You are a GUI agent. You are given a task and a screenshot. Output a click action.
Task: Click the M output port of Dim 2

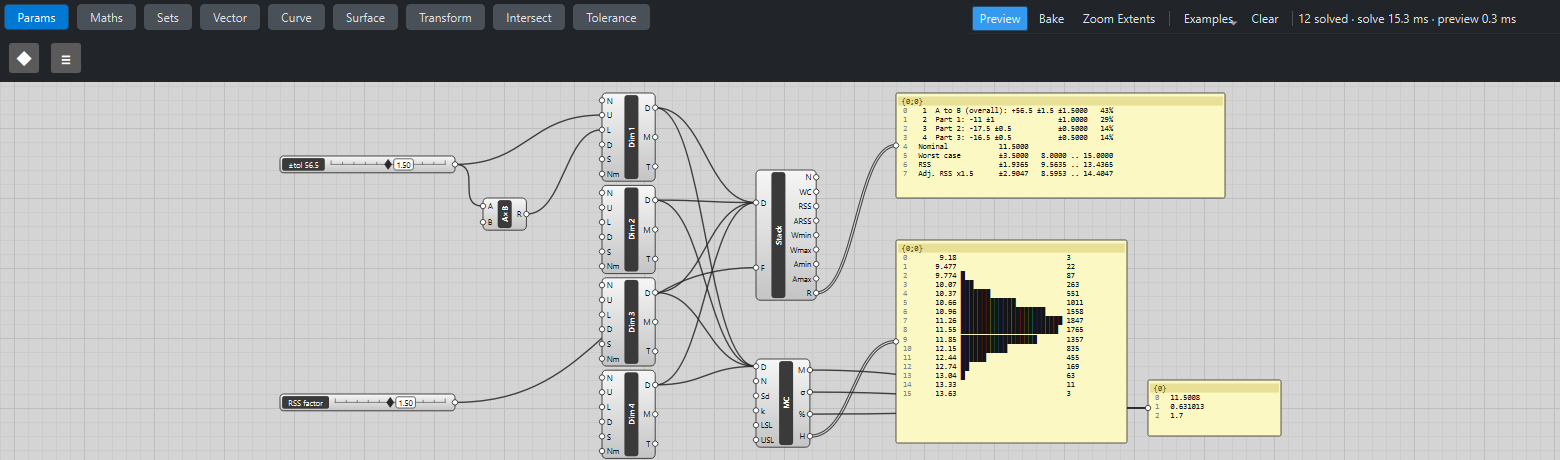tap(656, 229)
